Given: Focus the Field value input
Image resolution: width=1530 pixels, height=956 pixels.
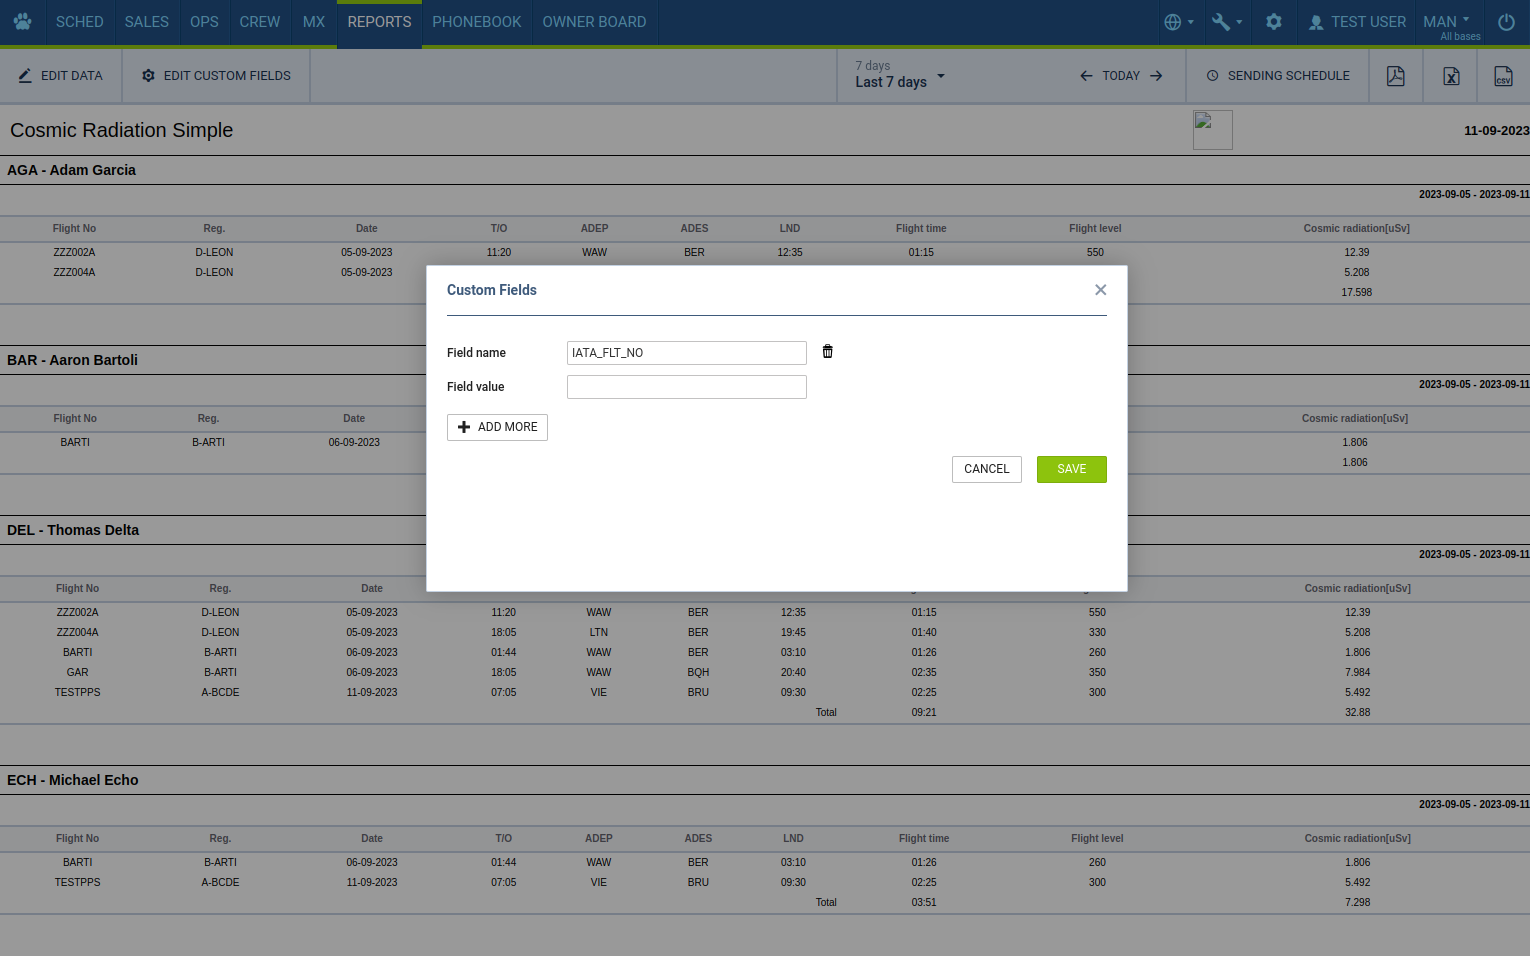Looking at the screenshot, I should [686, 387].
